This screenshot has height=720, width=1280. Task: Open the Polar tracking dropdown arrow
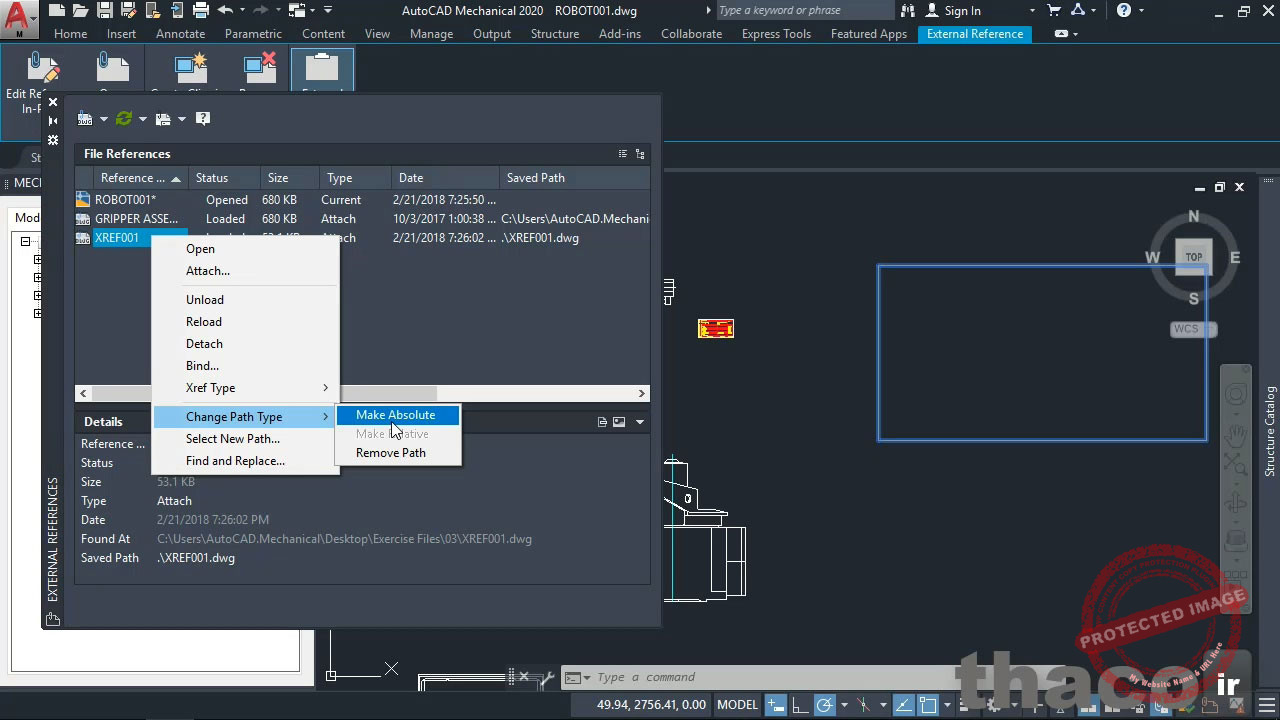843,706
